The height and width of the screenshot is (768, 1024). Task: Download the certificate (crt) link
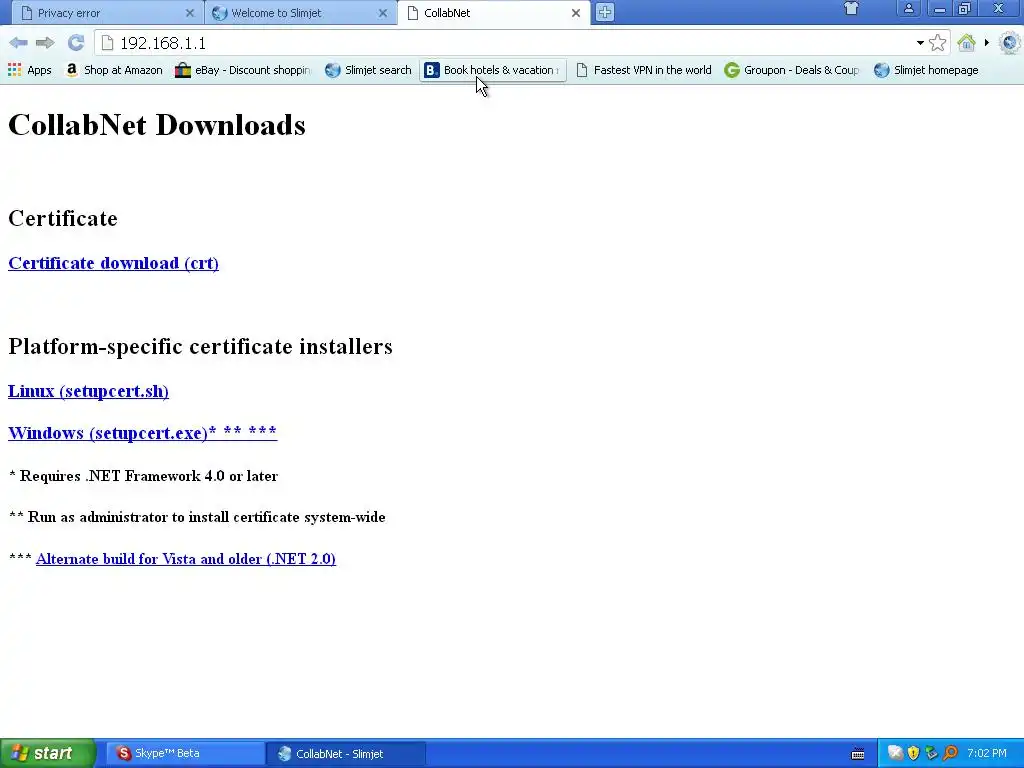click(x=113, y=263)
